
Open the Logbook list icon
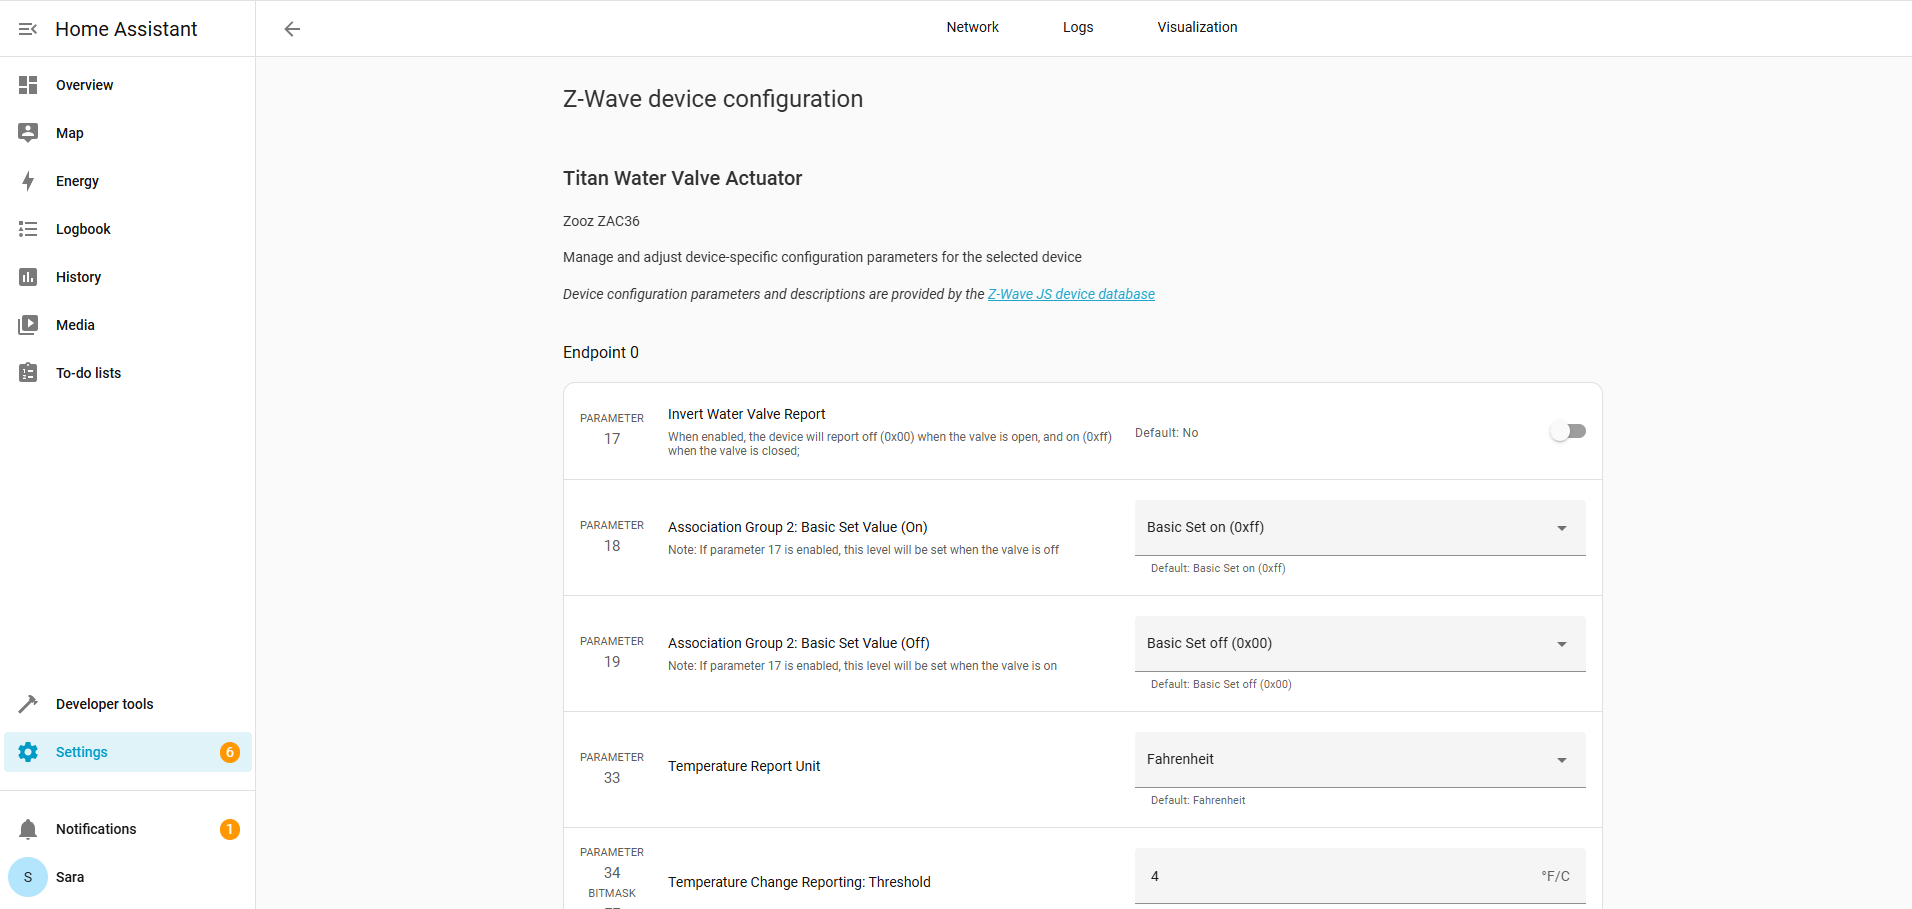pos(28,229)
